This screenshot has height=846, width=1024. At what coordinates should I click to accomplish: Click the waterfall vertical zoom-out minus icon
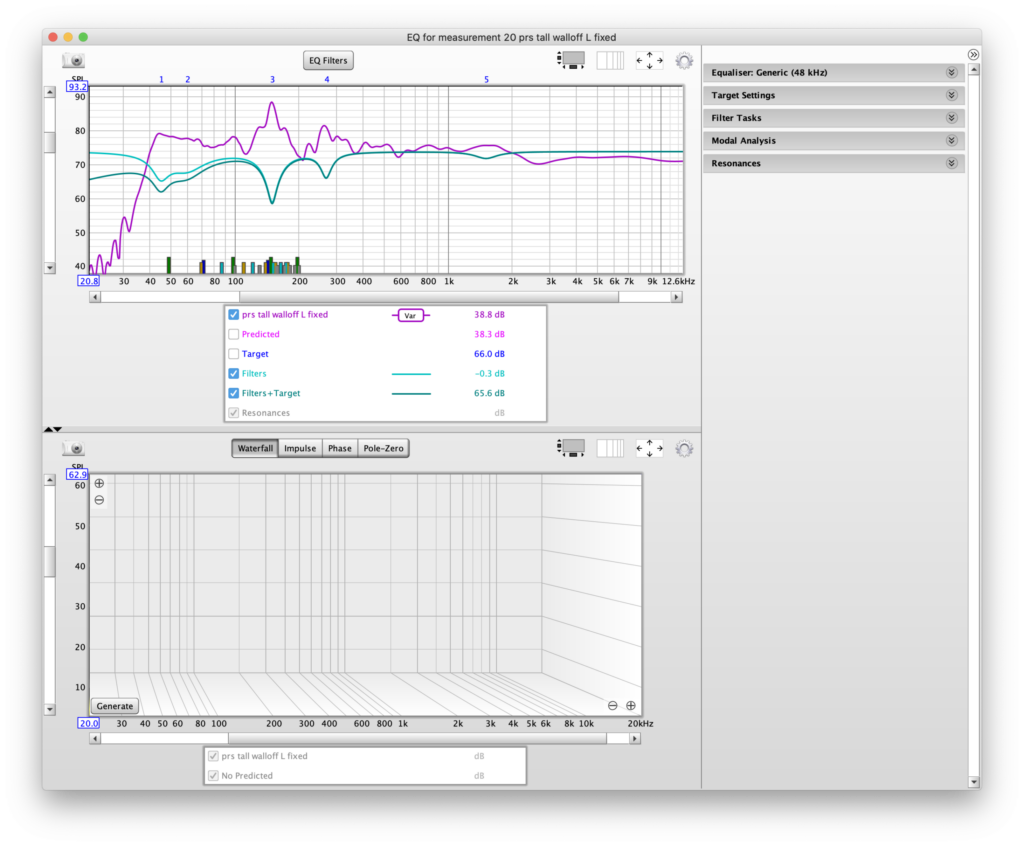pos(99,500)
